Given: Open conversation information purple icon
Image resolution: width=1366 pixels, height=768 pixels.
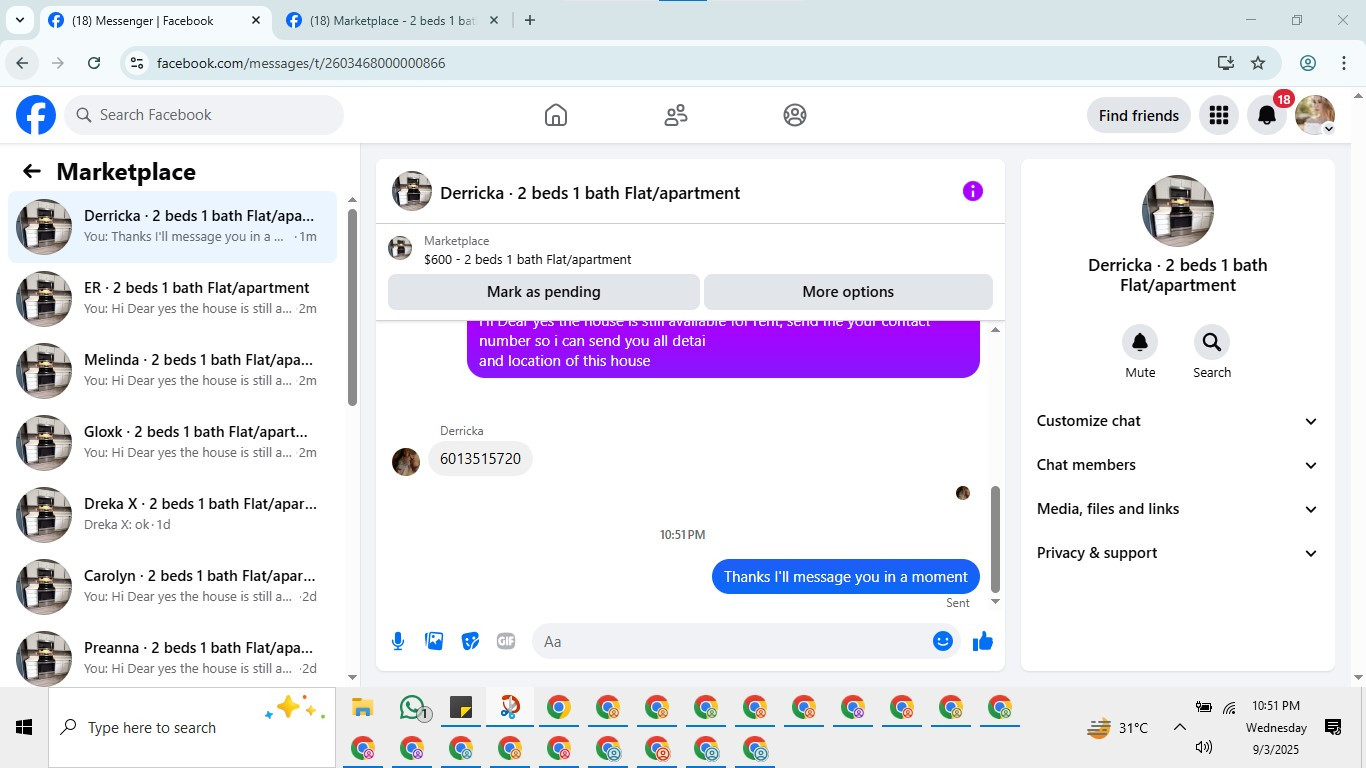Looking at the screenshot, I should click(x=973, y=191).
